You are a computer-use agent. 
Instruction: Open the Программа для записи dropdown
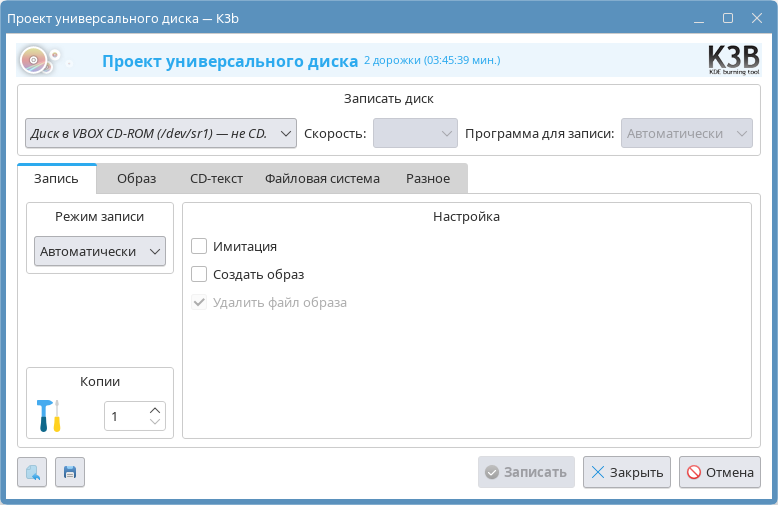pos(687,133)
